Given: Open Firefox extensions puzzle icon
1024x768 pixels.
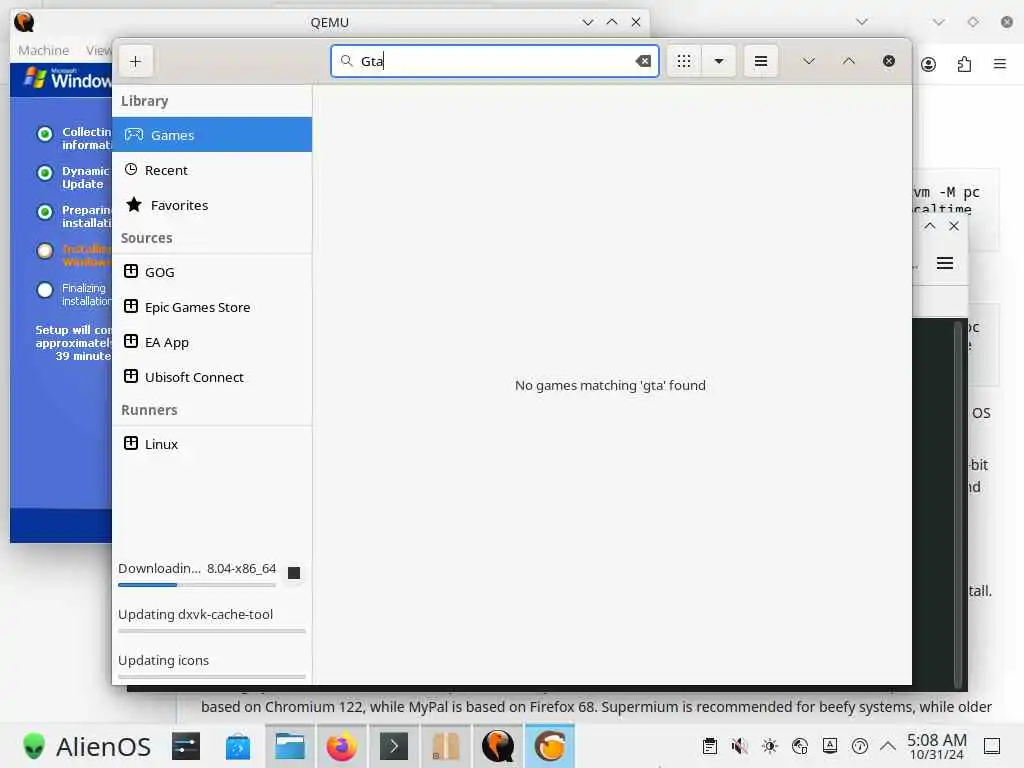Looking at the screenshot, I should coord(964,64).
